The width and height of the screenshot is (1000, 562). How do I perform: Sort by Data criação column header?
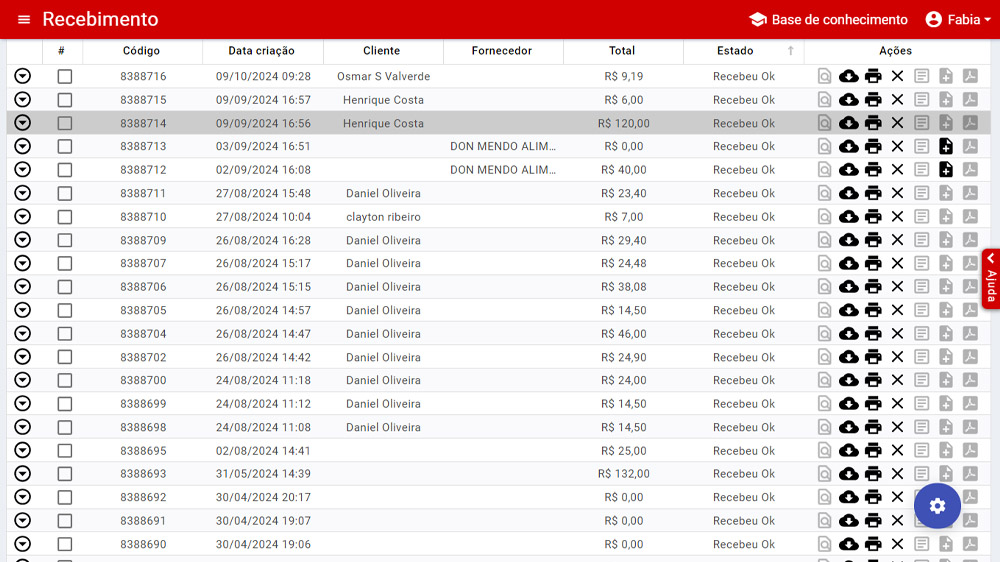(262, 51)
